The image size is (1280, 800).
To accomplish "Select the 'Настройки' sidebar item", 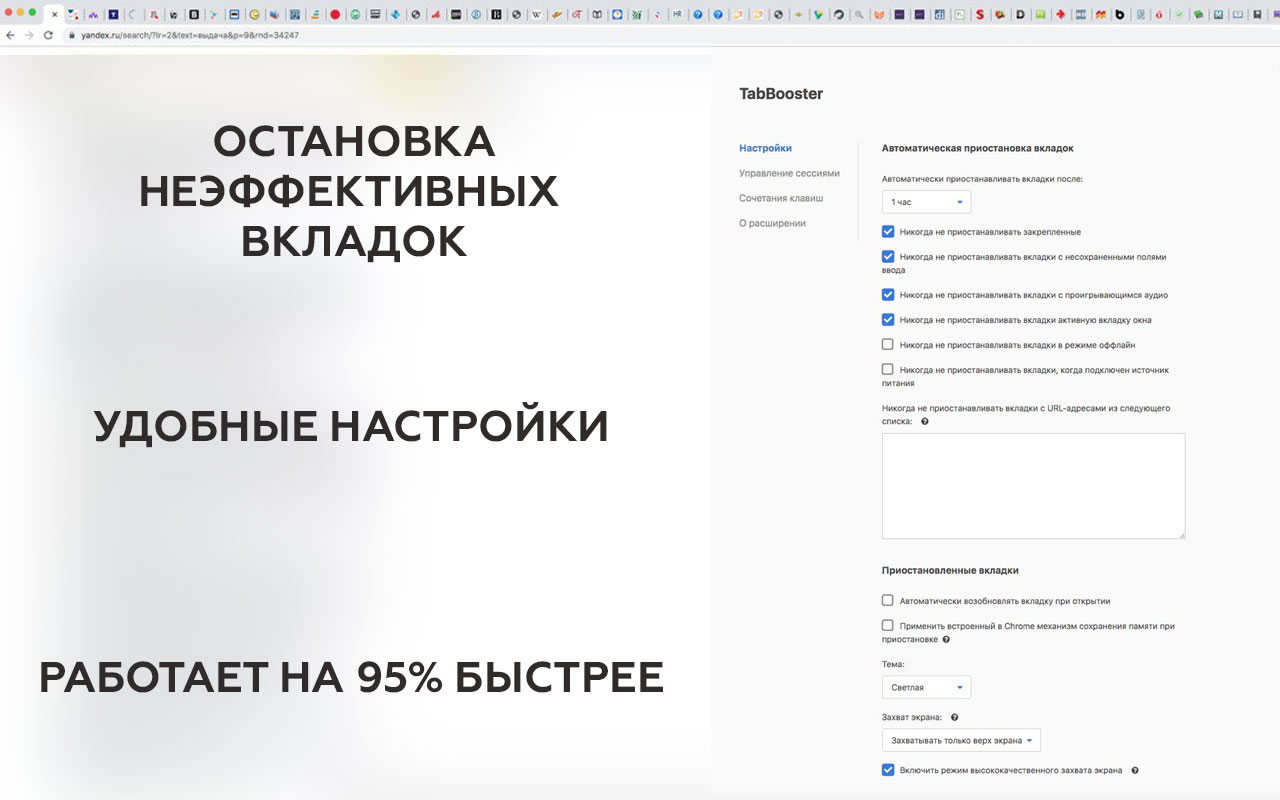I will pos(765,148).
